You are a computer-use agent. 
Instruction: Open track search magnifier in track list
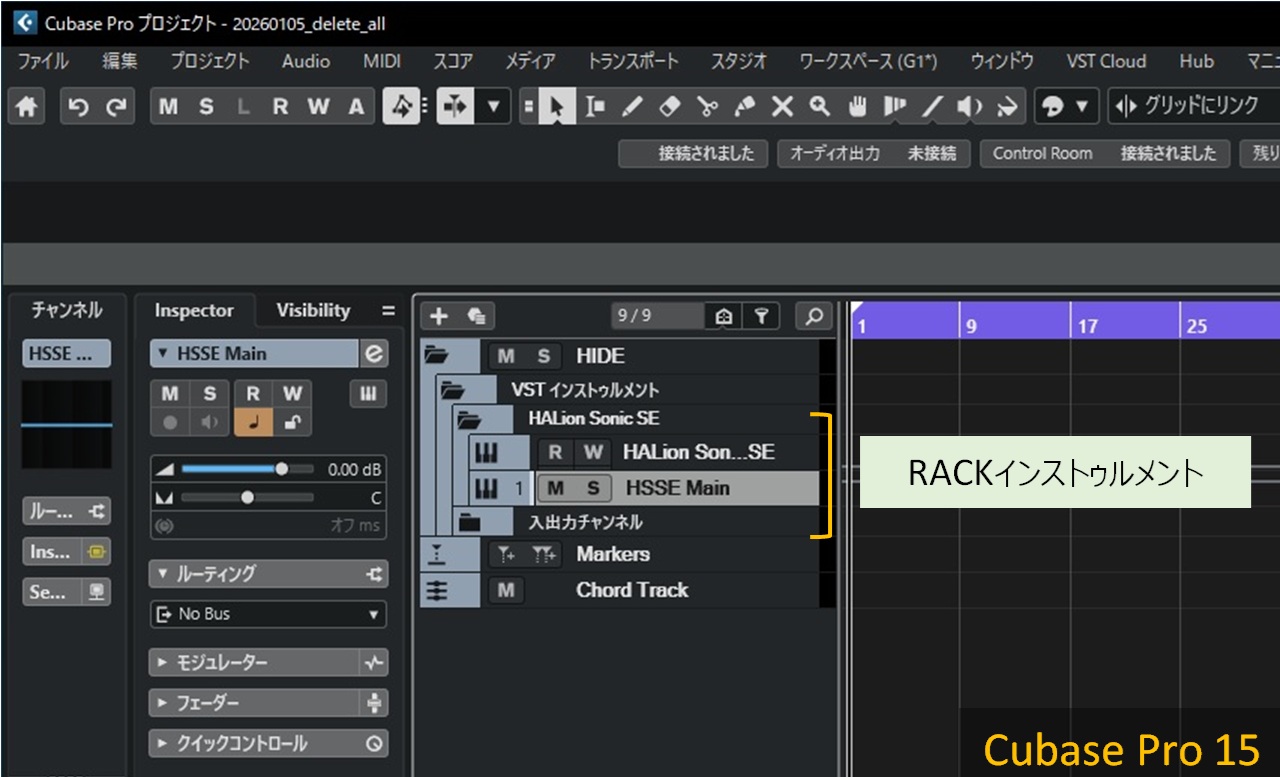click(814, 316)
